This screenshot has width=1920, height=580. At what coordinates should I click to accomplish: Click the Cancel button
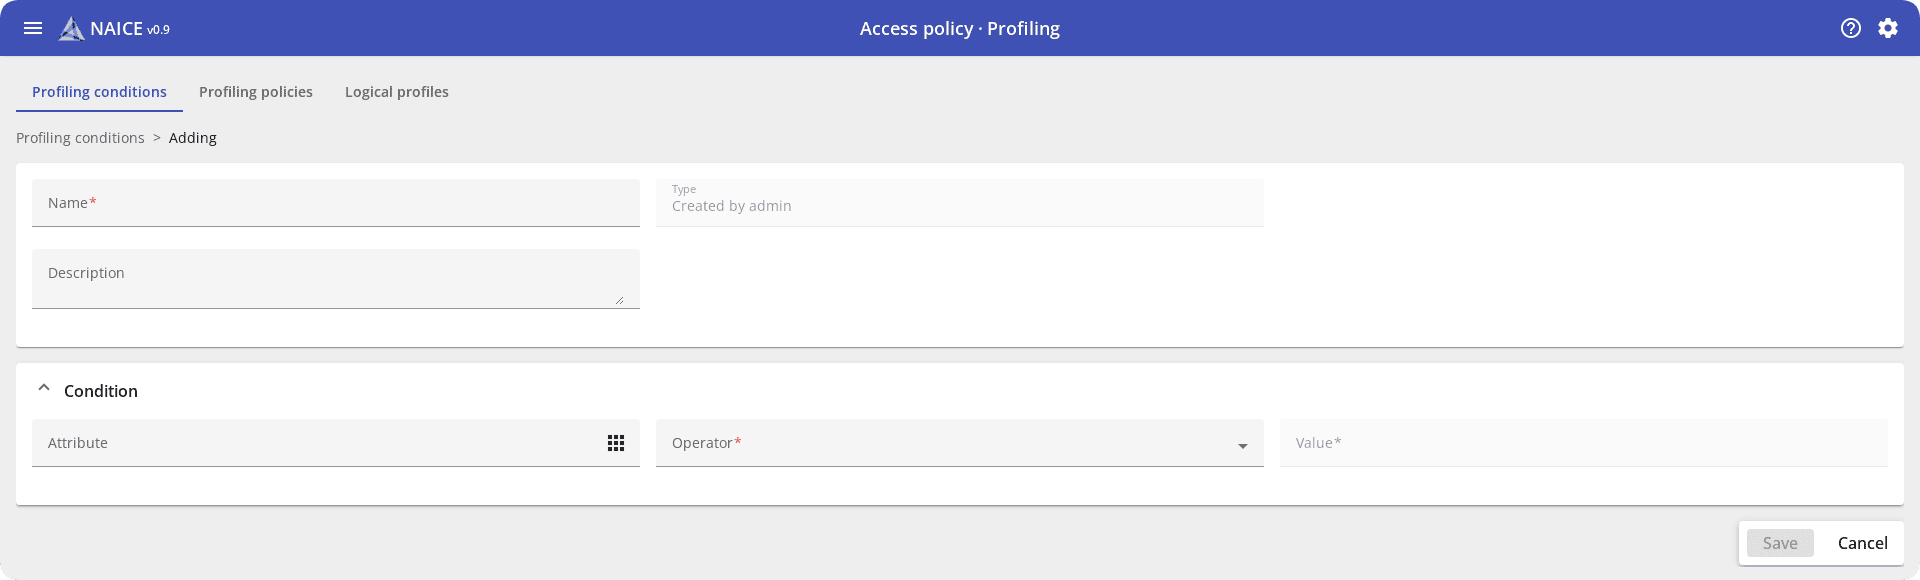point(1862,543)
